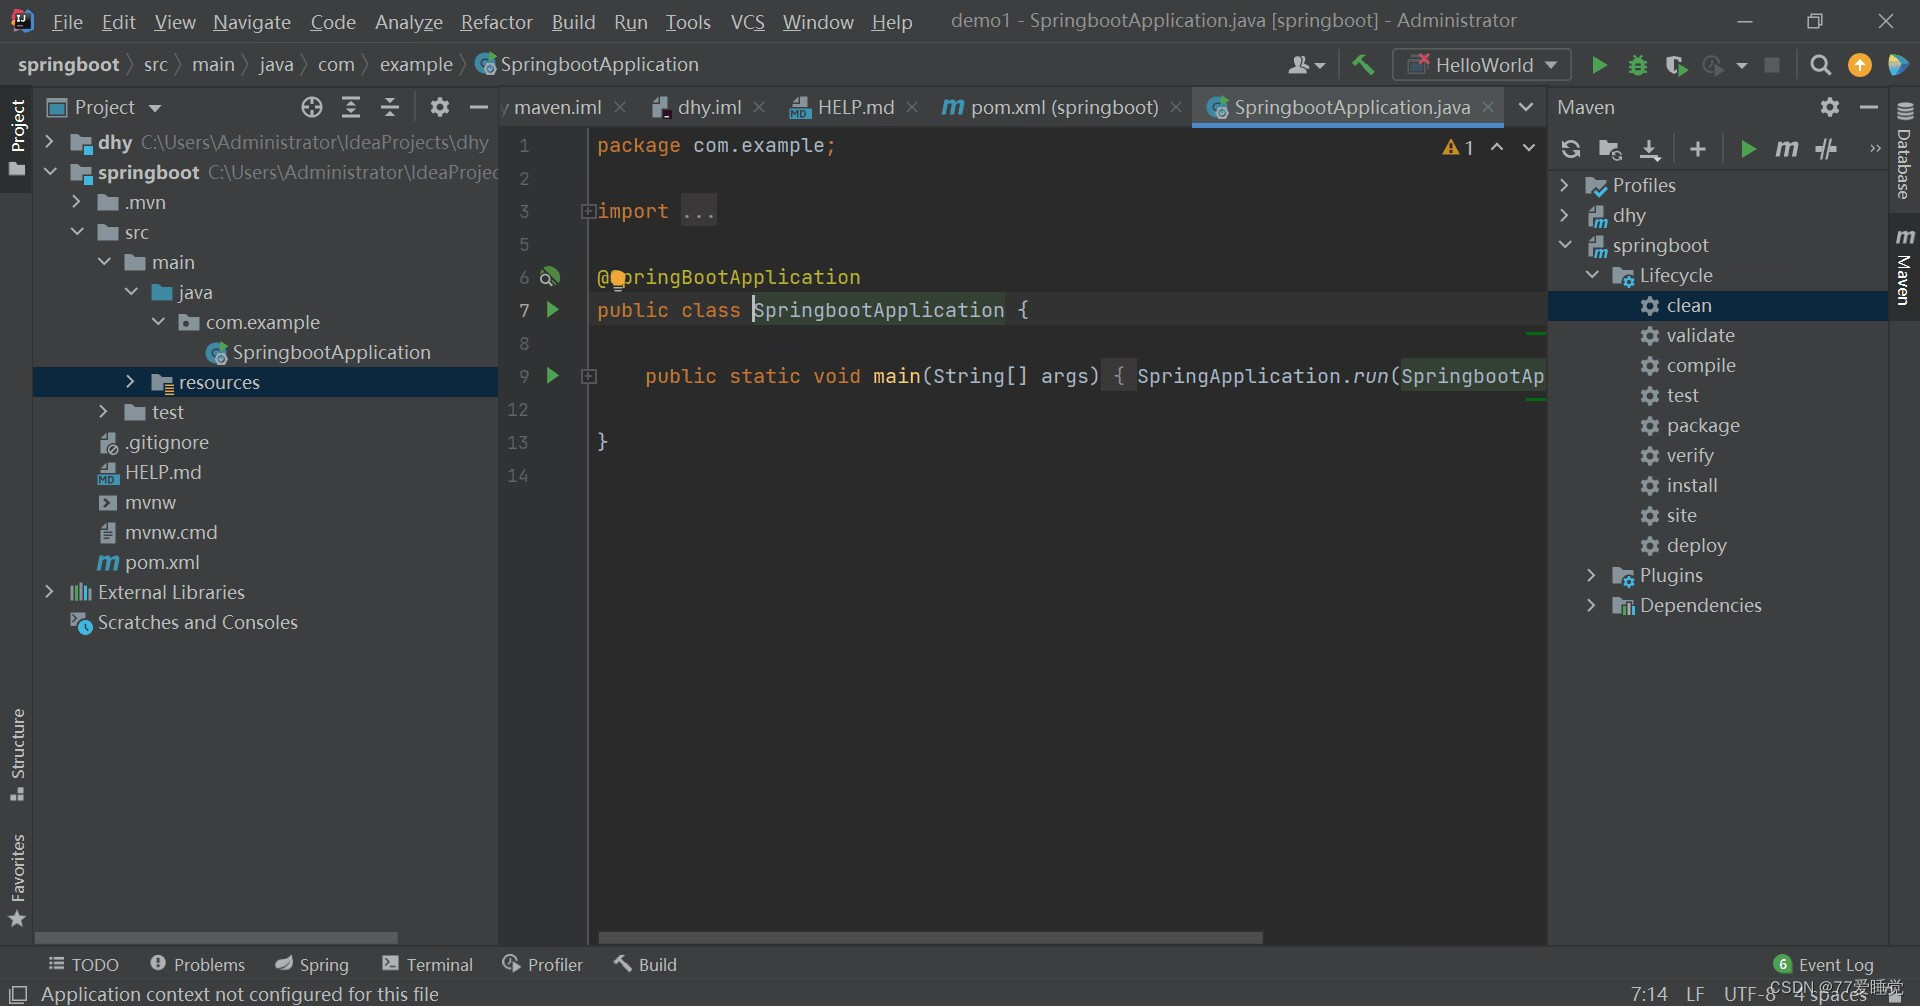Expand Plugins node in Maven panel
The image size is (1920, 1006).
coord(1592,575)
